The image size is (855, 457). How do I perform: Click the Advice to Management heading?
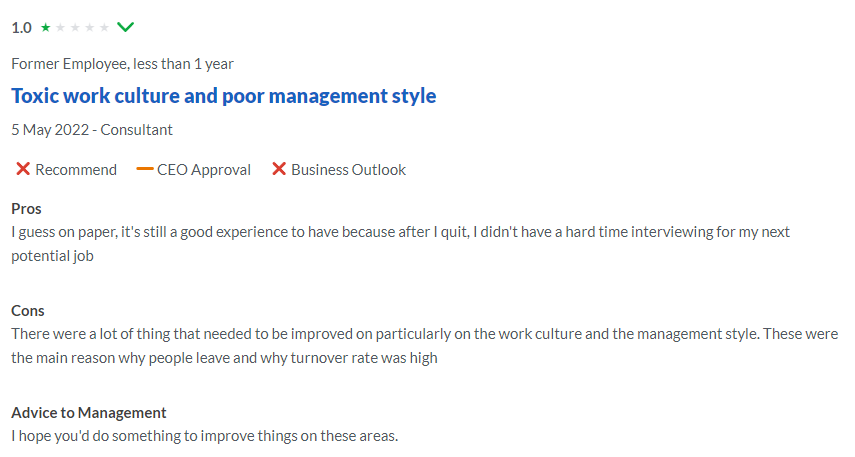(89, 413)
